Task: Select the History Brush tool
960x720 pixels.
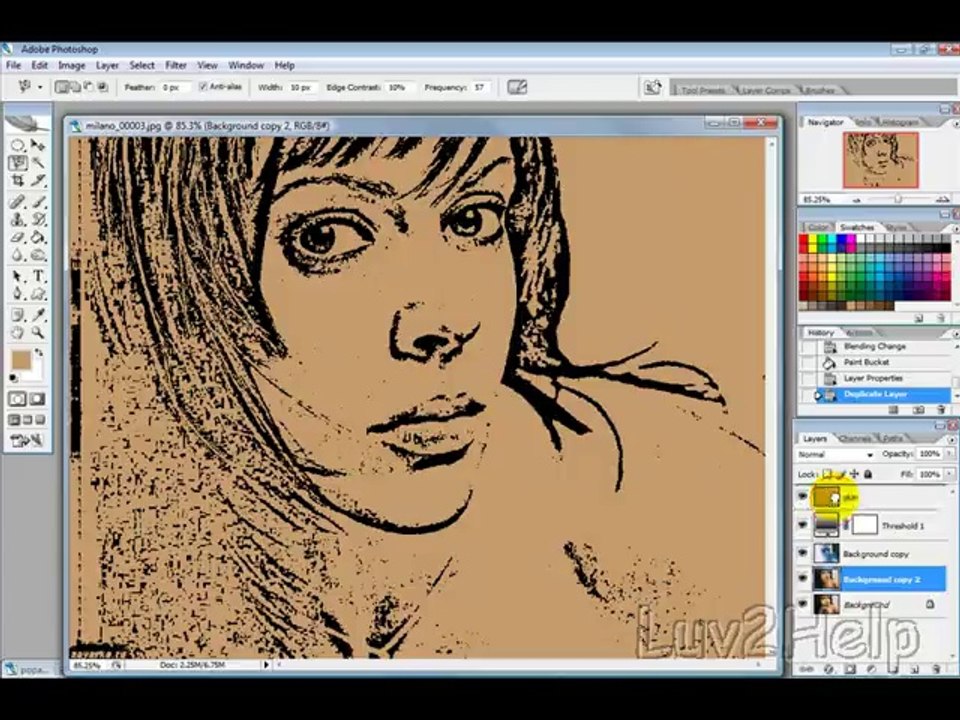Action: coord(38,219)
